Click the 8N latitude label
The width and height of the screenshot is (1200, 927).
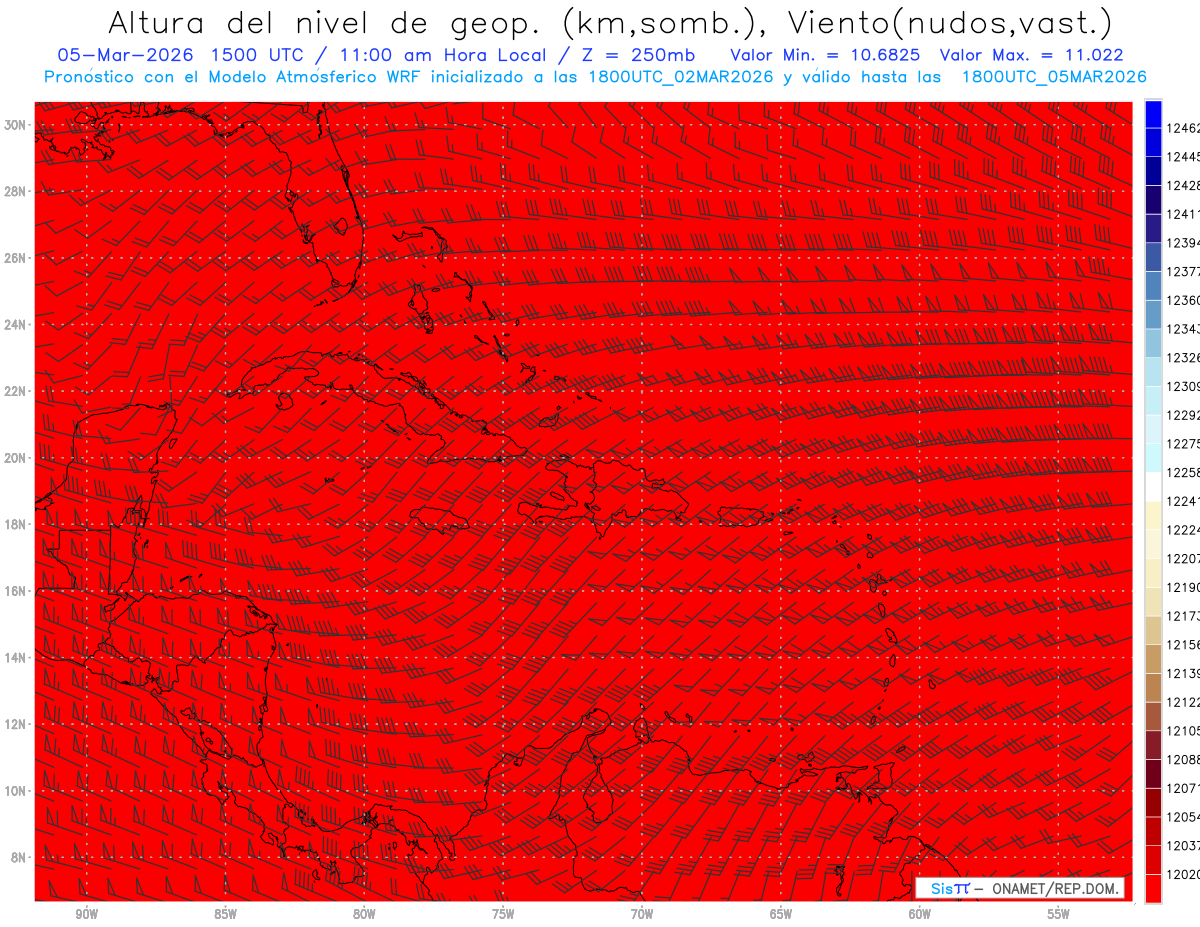click(x=19, y=857)
